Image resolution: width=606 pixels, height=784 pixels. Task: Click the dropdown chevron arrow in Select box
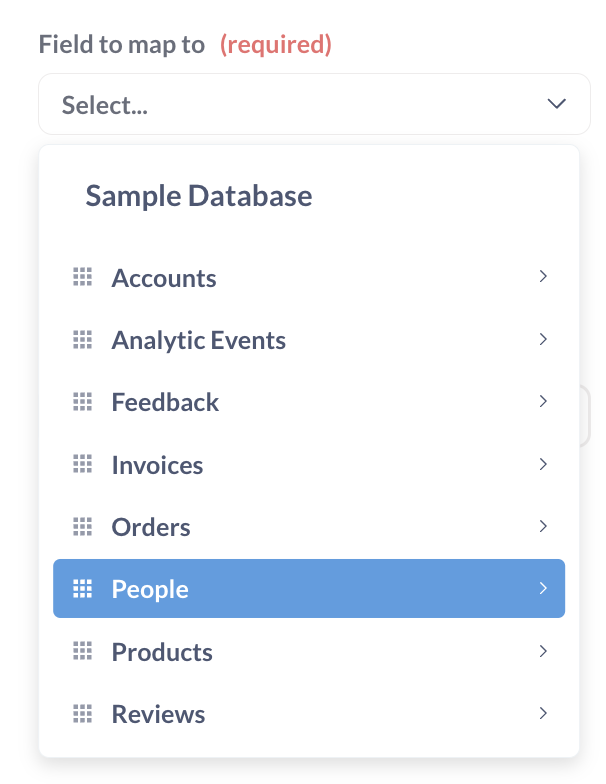556,104
